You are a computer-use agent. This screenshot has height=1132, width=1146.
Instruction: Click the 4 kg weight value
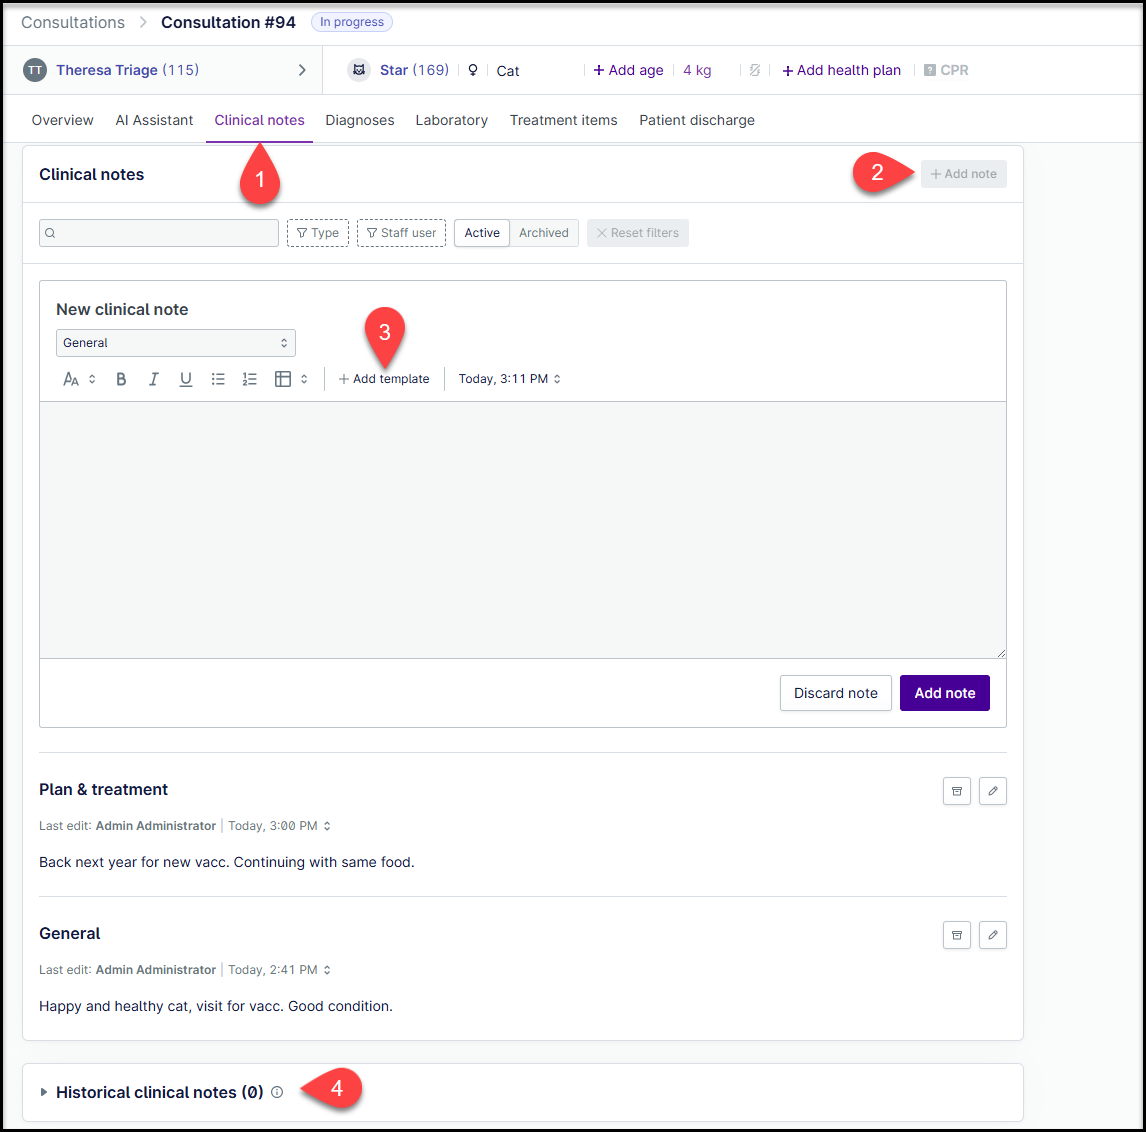(697, 70)
